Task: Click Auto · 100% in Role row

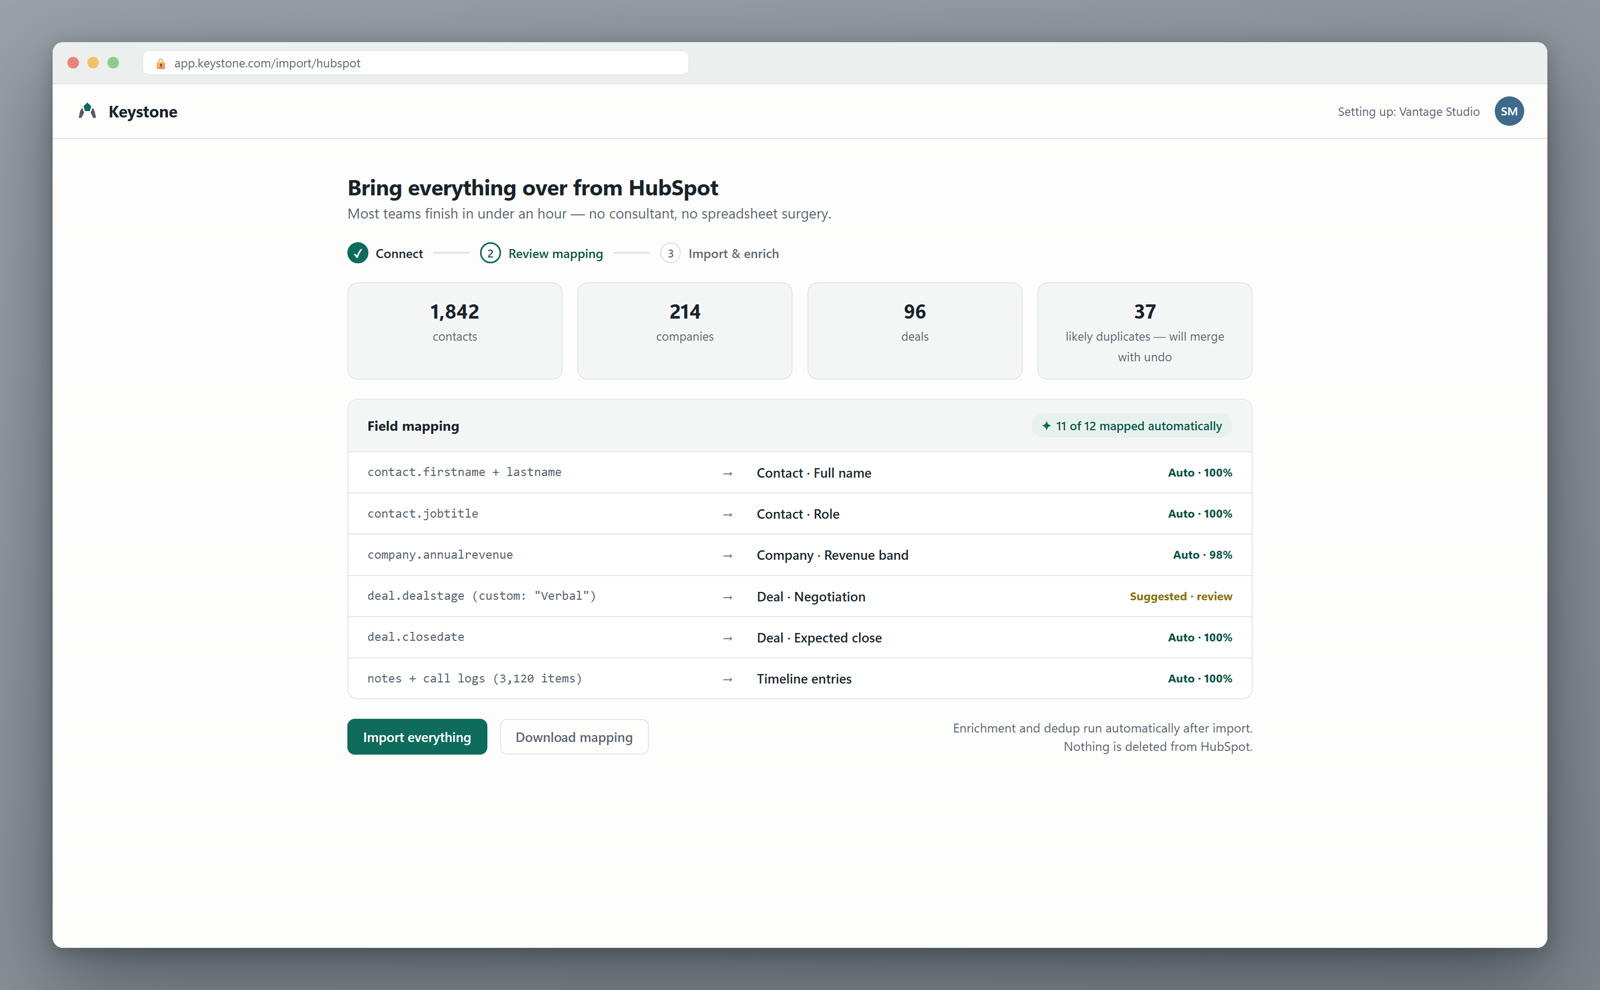Action: (1200, 514)
